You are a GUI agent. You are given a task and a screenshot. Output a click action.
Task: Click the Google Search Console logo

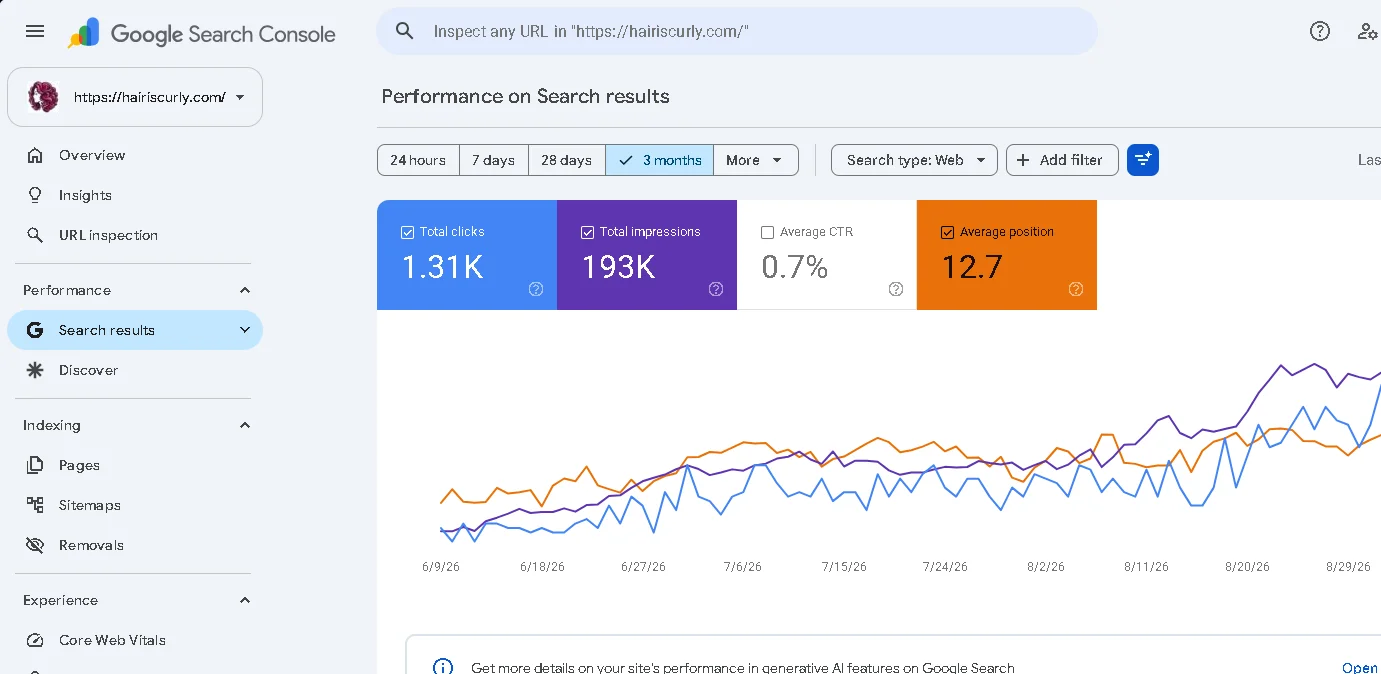(202, 33)
